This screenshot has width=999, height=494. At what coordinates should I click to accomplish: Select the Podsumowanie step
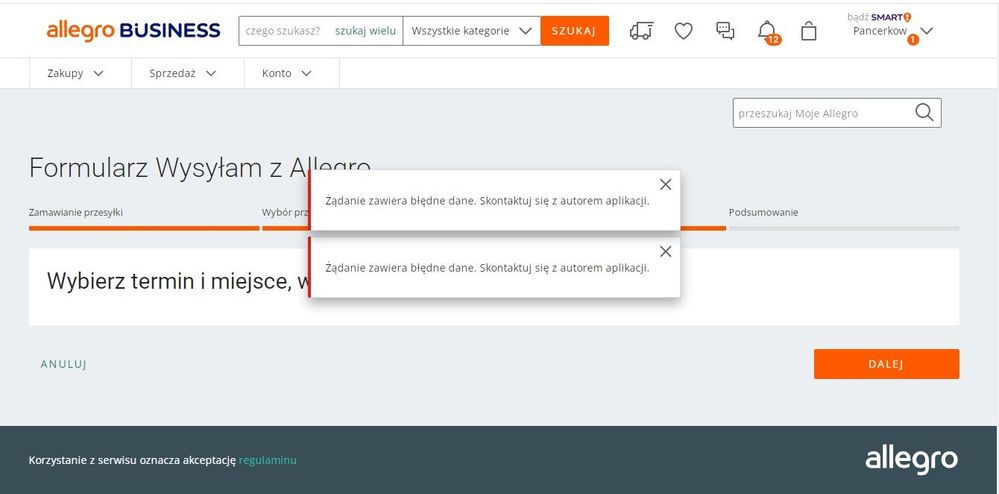point(763,212)
